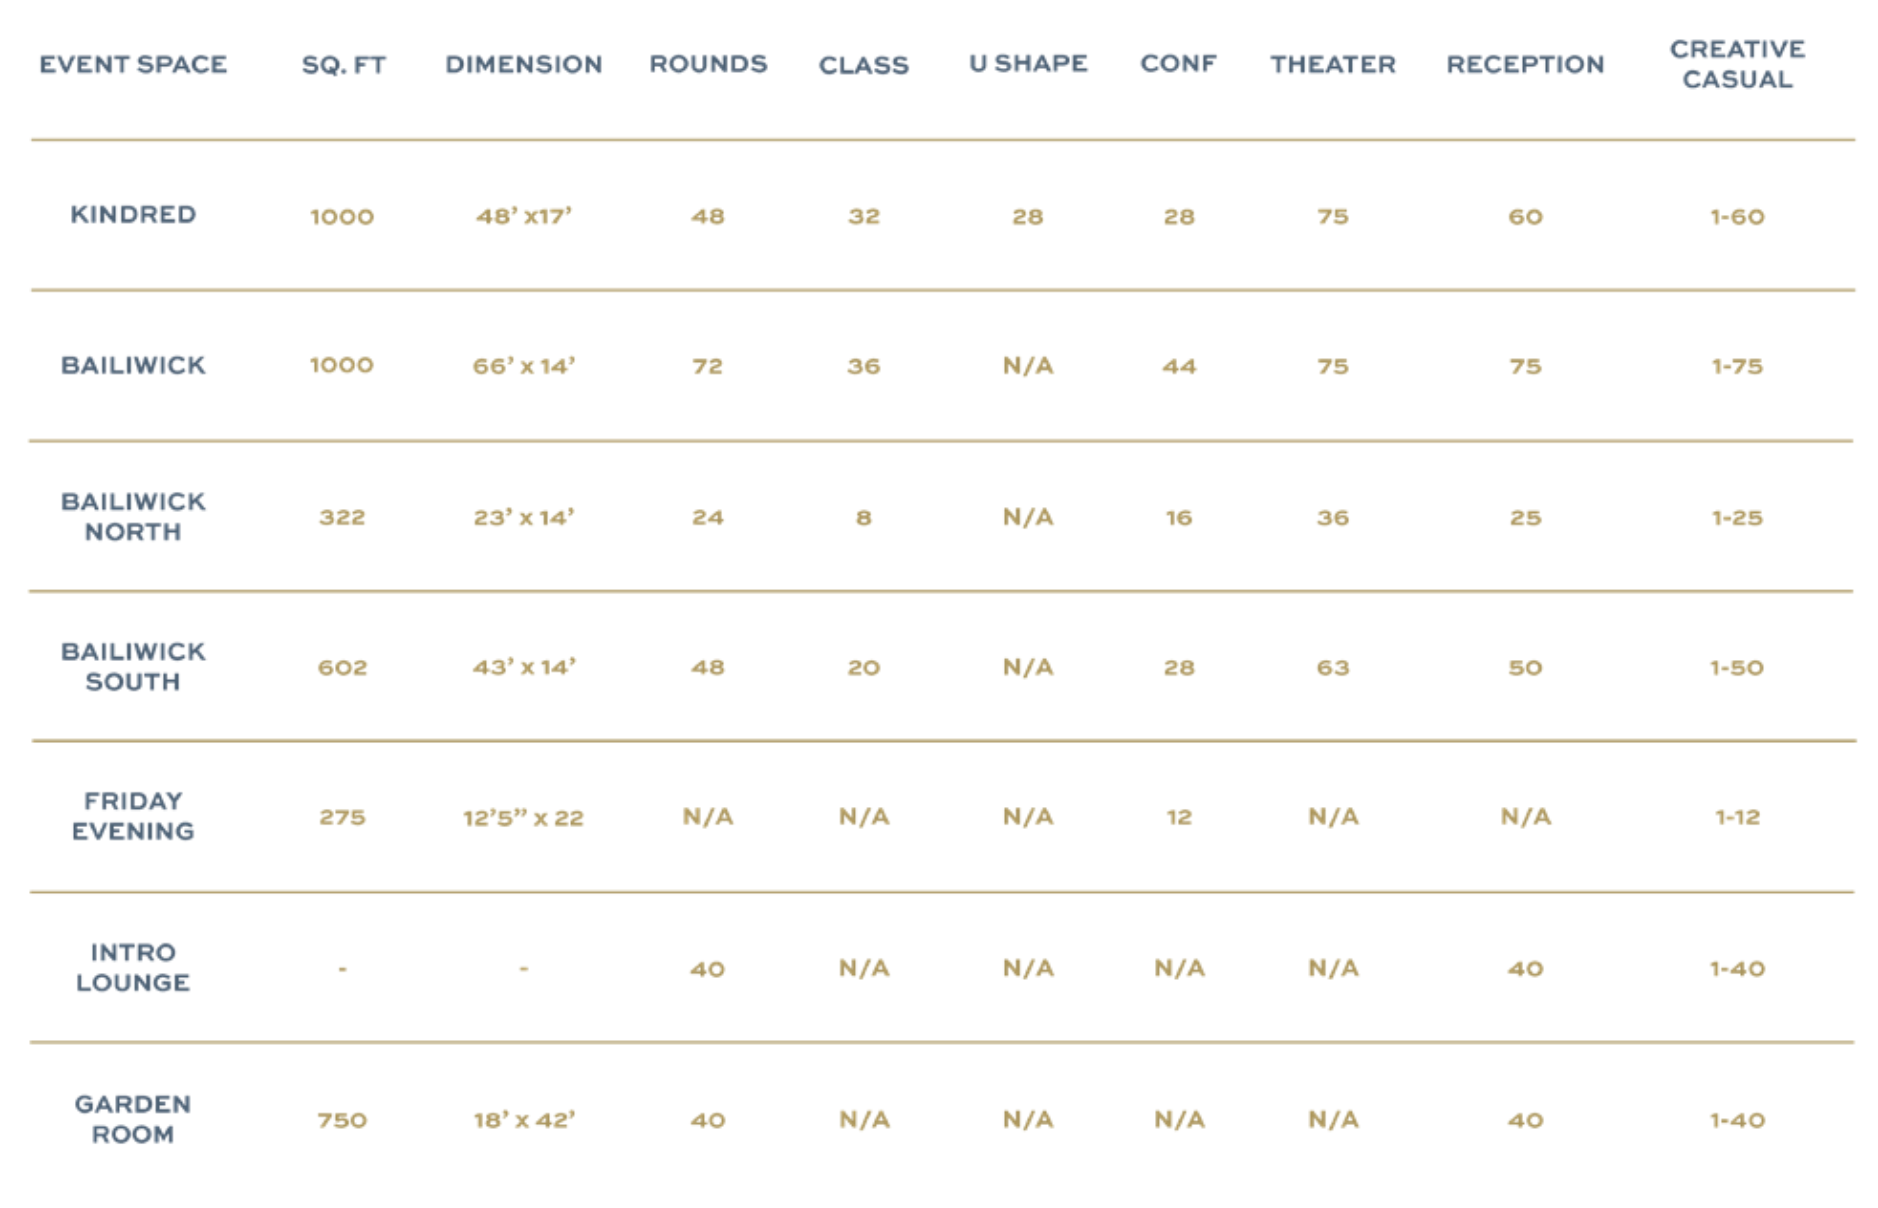The image size is (1878, 1208).
Task: Click the SQ. FT column header
Action: click(343, 66)
